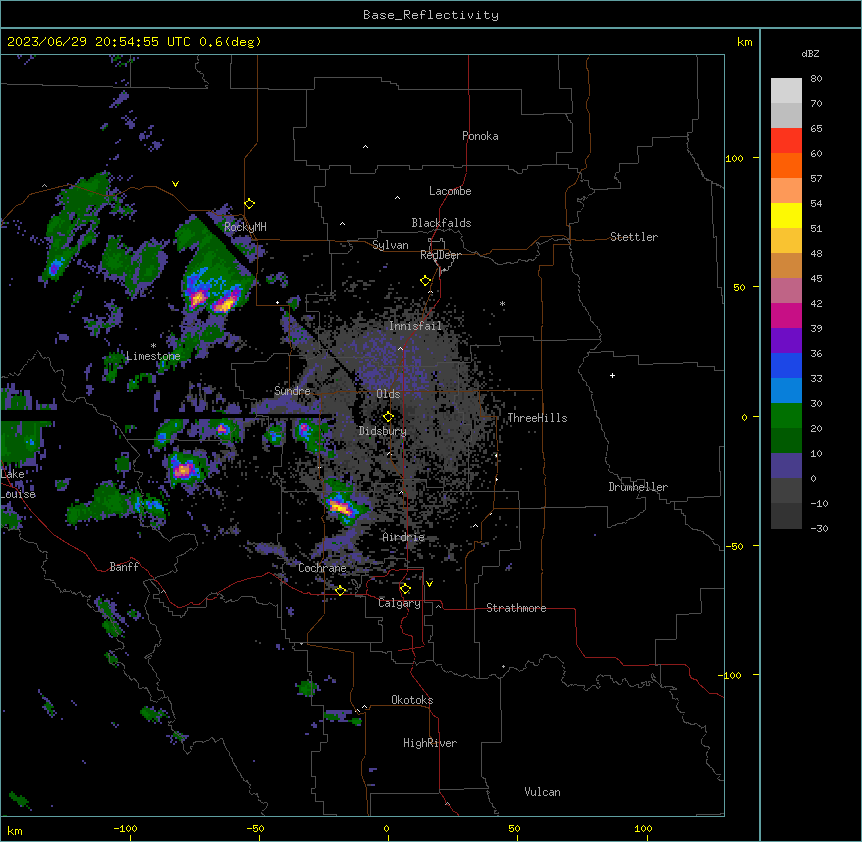
Task: Click the Vulcan city label
Action: click(x=543, y=792)
